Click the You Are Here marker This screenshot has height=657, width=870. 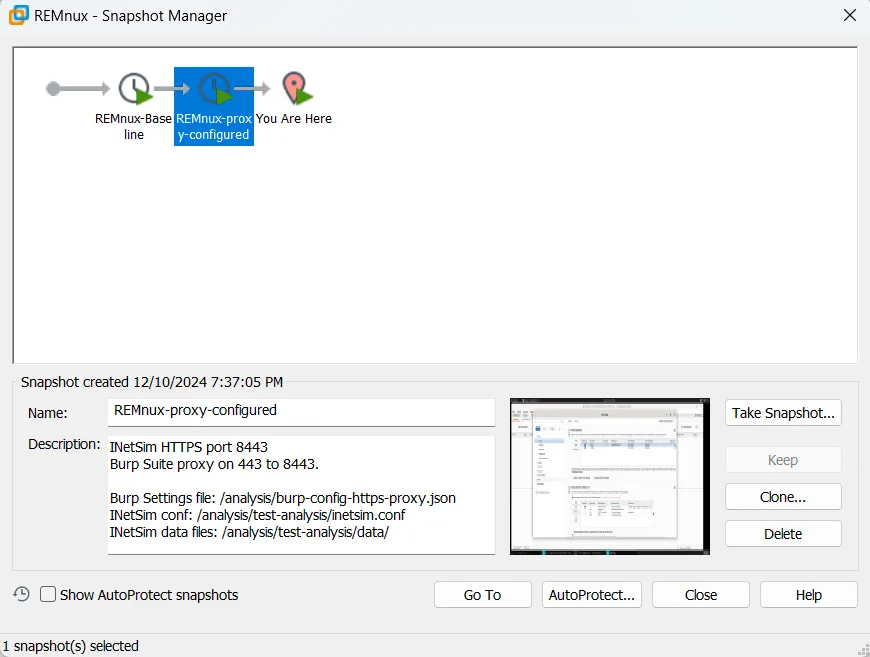click(x=294, y=90)
